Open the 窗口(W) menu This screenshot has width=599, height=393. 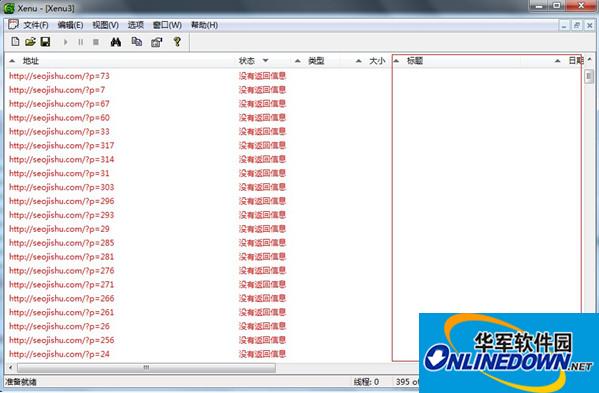pos(167,25)
